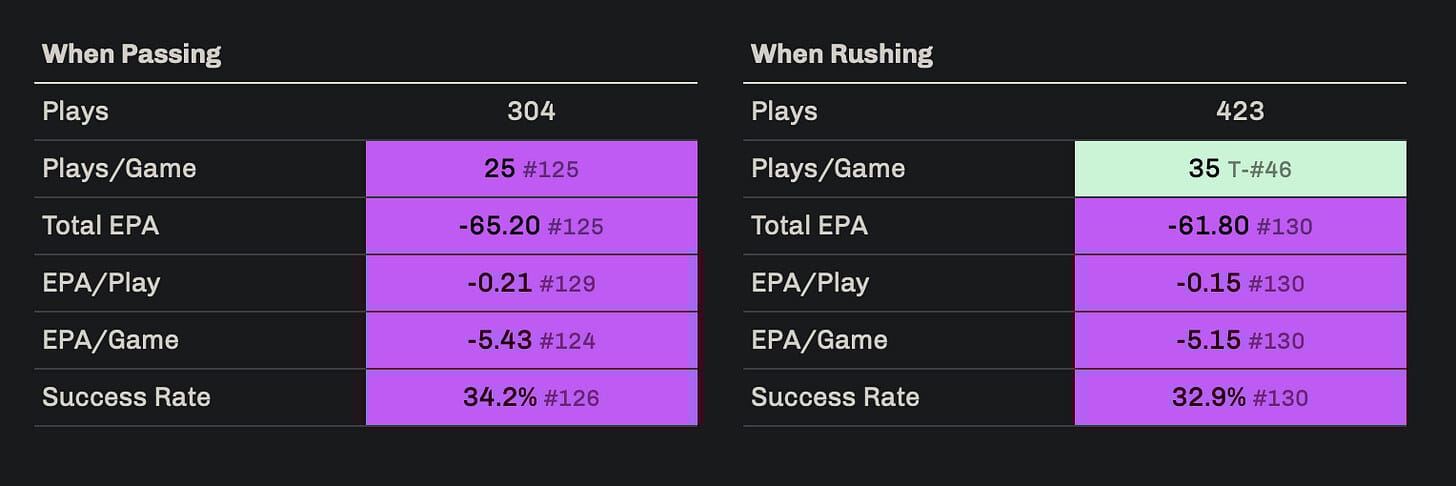Click the EPA/Game label under When Rushing

tap(819, 340)
